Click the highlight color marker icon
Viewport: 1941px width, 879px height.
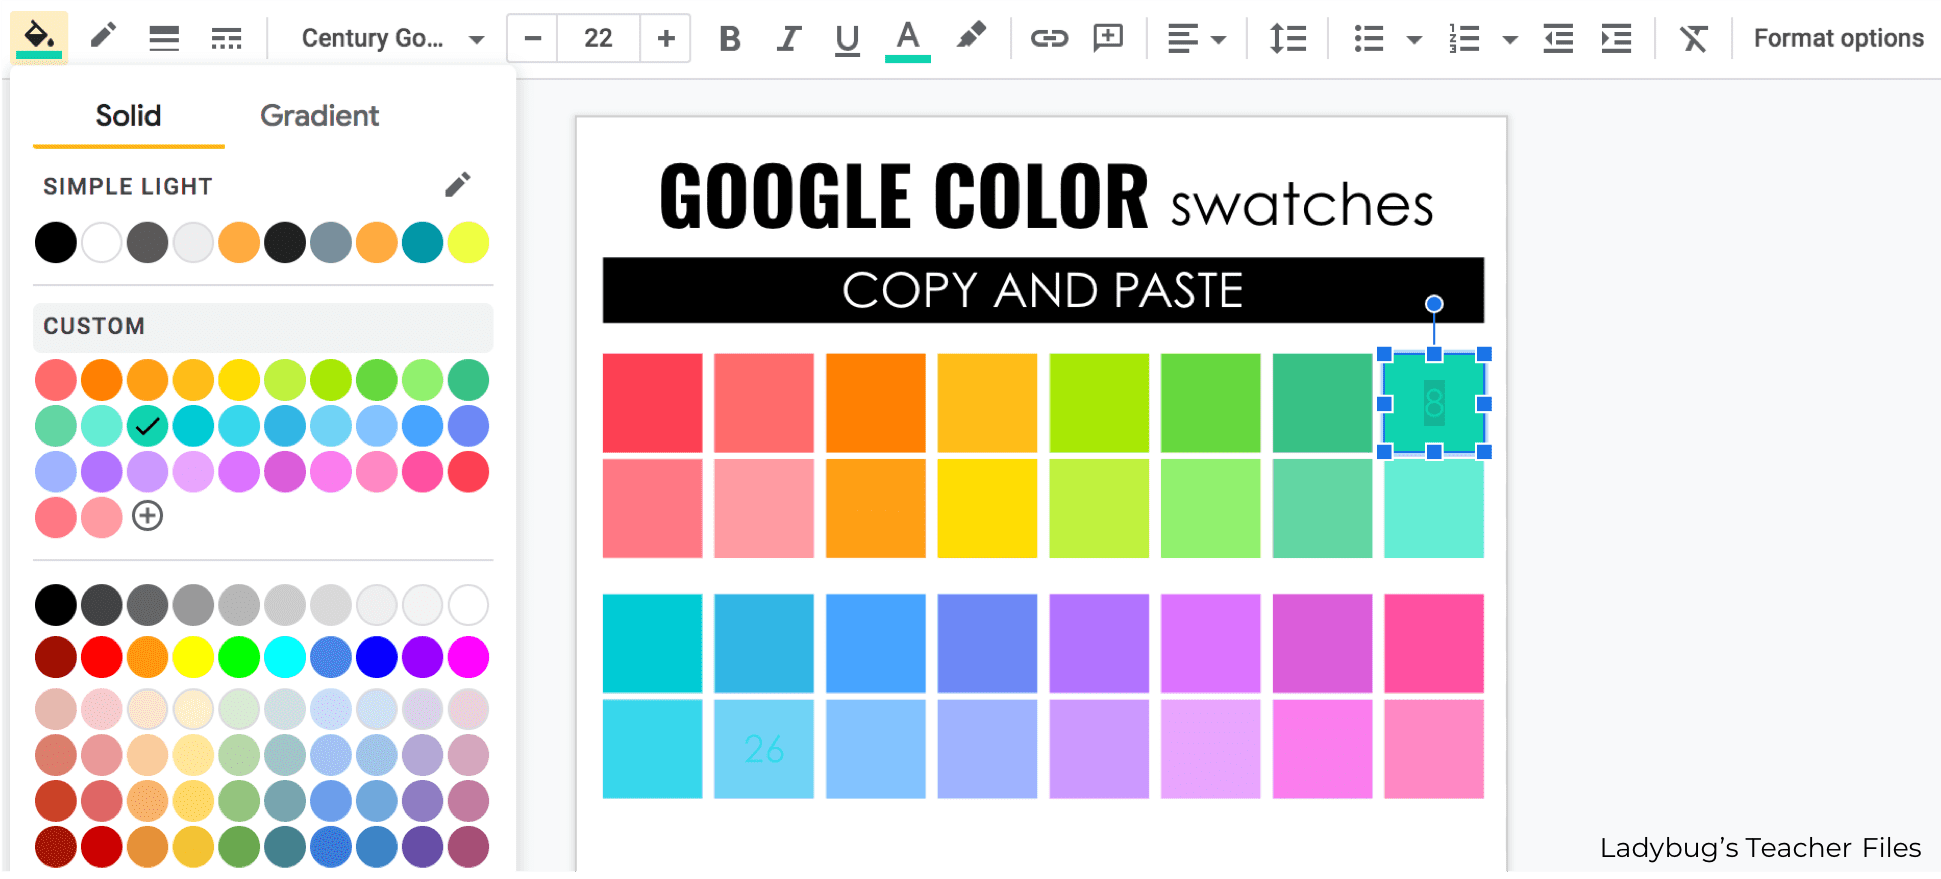tap(970, 38)
